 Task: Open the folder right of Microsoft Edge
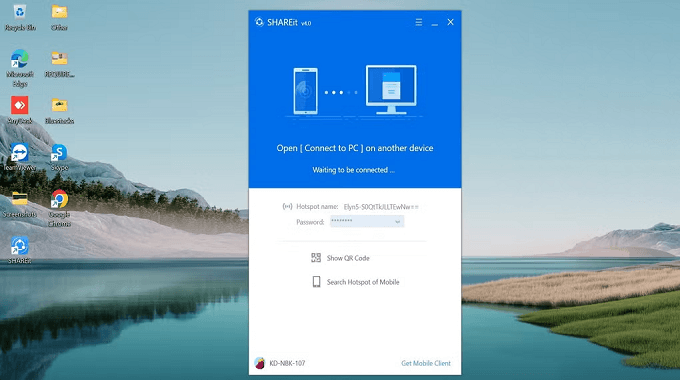[x=59, y=64]
